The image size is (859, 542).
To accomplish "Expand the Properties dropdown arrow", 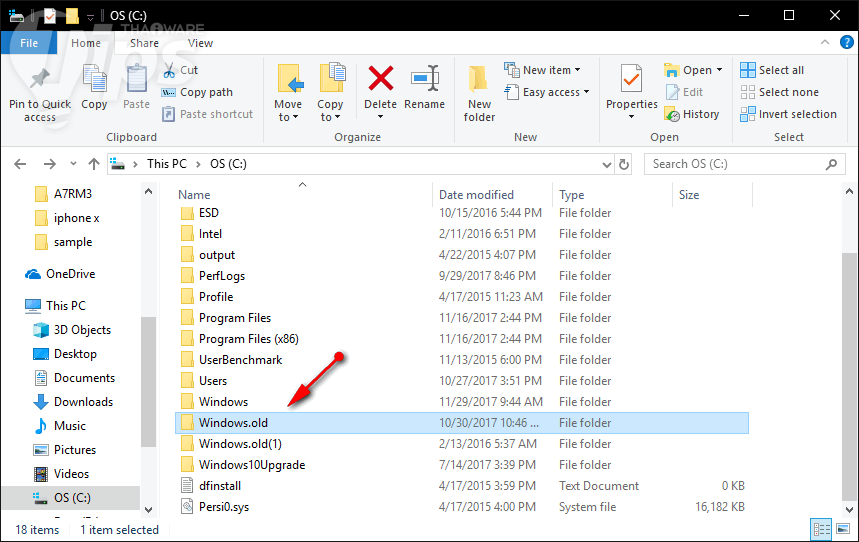I will pos(631,117).
